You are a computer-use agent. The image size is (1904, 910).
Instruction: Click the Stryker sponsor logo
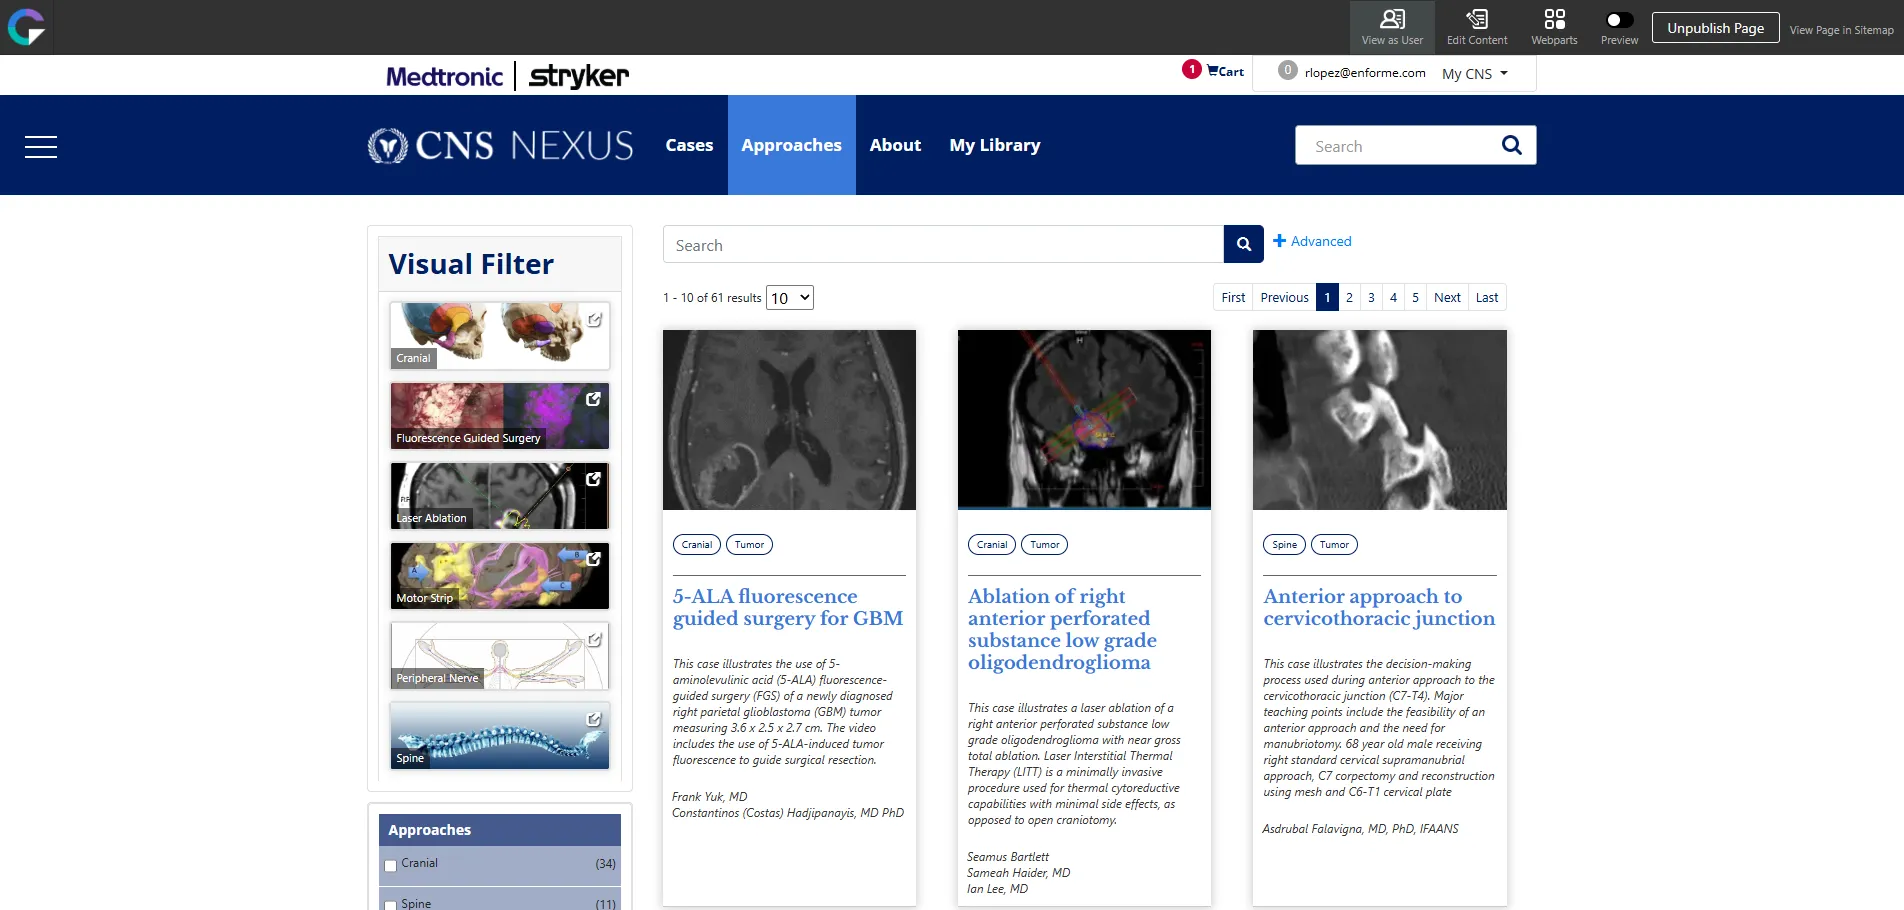(x=579, y=76)
